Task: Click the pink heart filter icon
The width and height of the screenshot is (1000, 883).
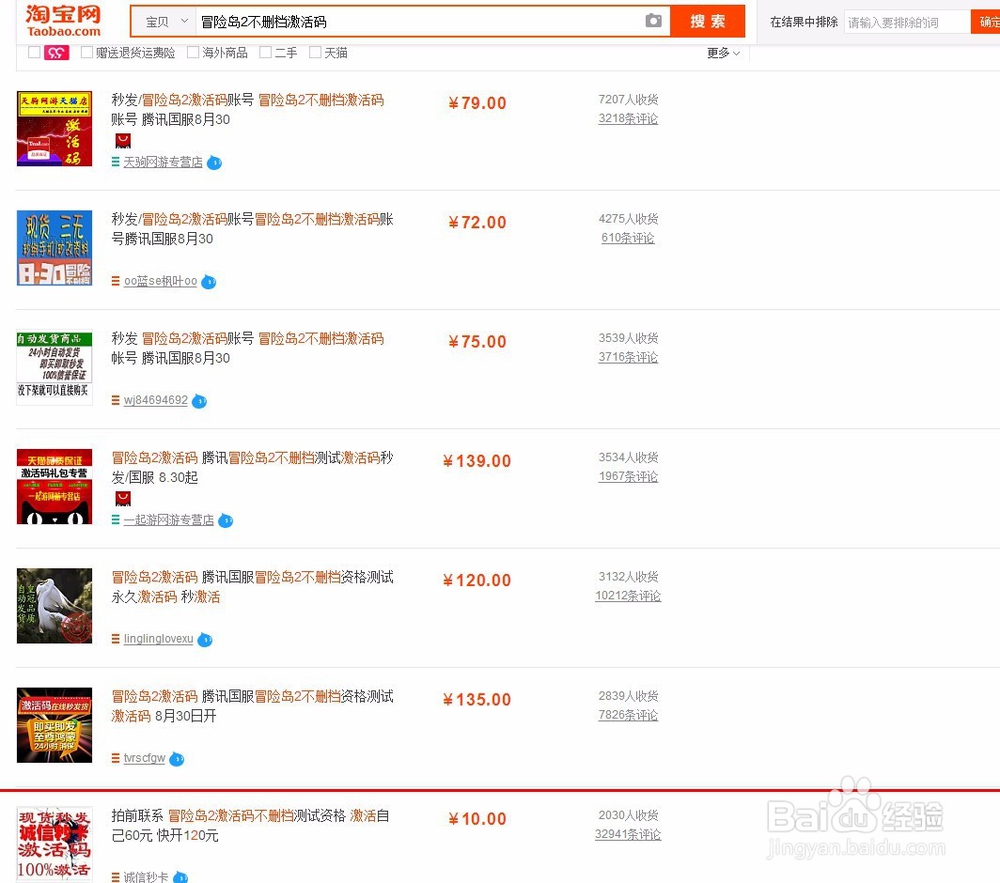Action: (56, 53)
